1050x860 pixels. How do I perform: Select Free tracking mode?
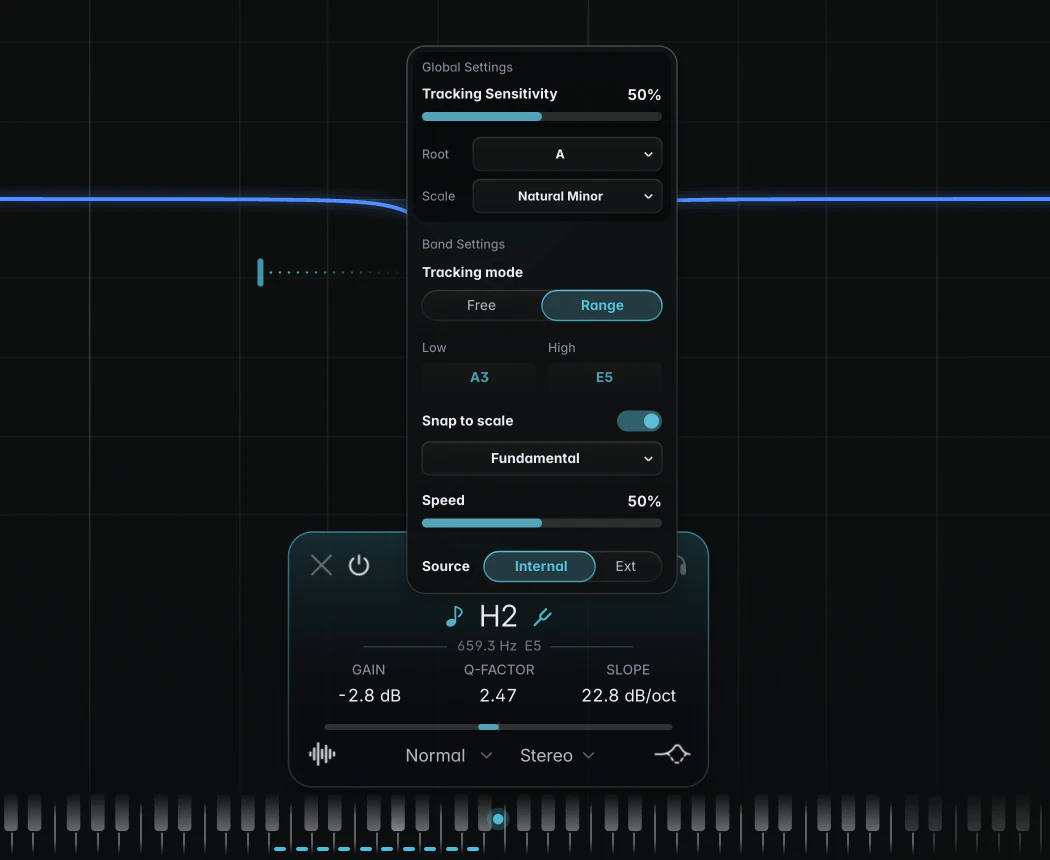pyautogui.click(x=481, y=305)
